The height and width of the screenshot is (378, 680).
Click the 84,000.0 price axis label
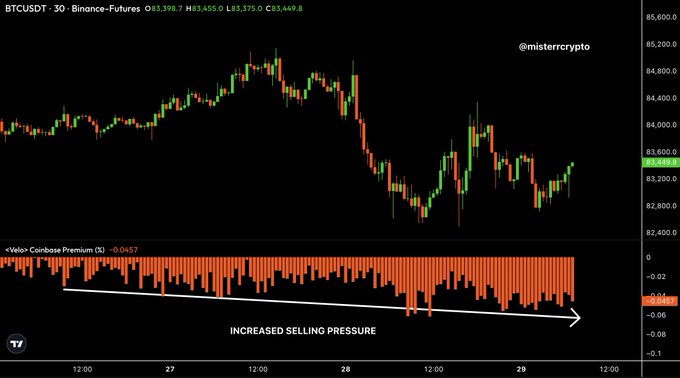tap(661, 125)
